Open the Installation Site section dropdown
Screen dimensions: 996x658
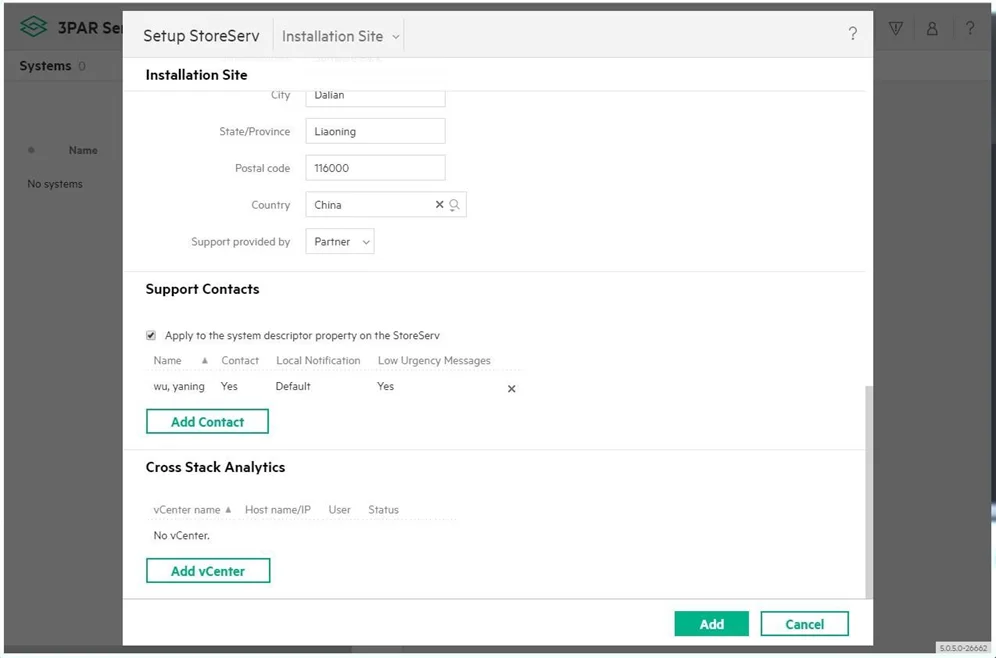tap(340, 36)
